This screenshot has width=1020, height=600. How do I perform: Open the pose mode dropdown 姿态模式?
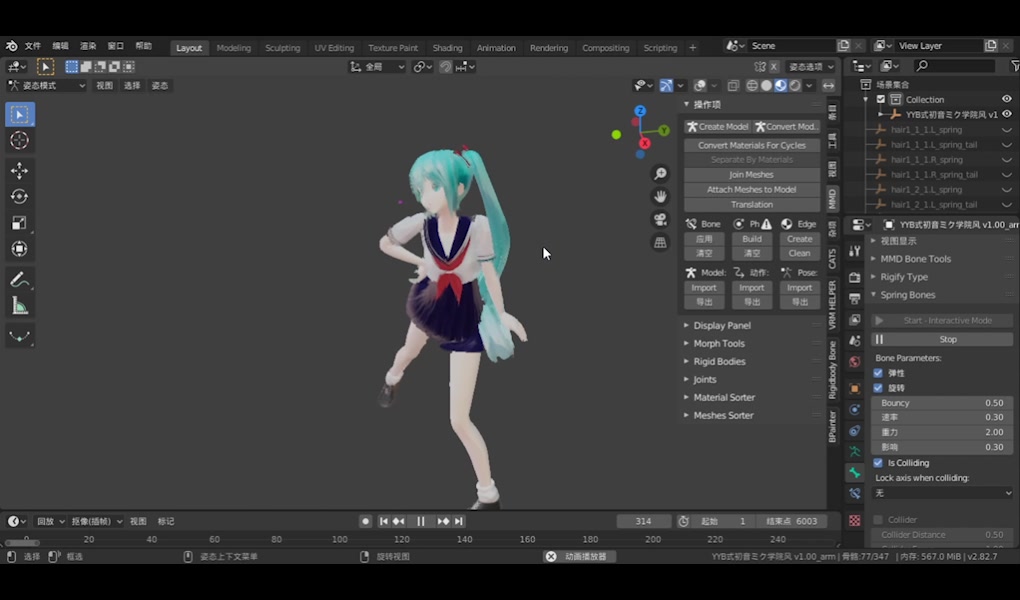coord(46,86)
